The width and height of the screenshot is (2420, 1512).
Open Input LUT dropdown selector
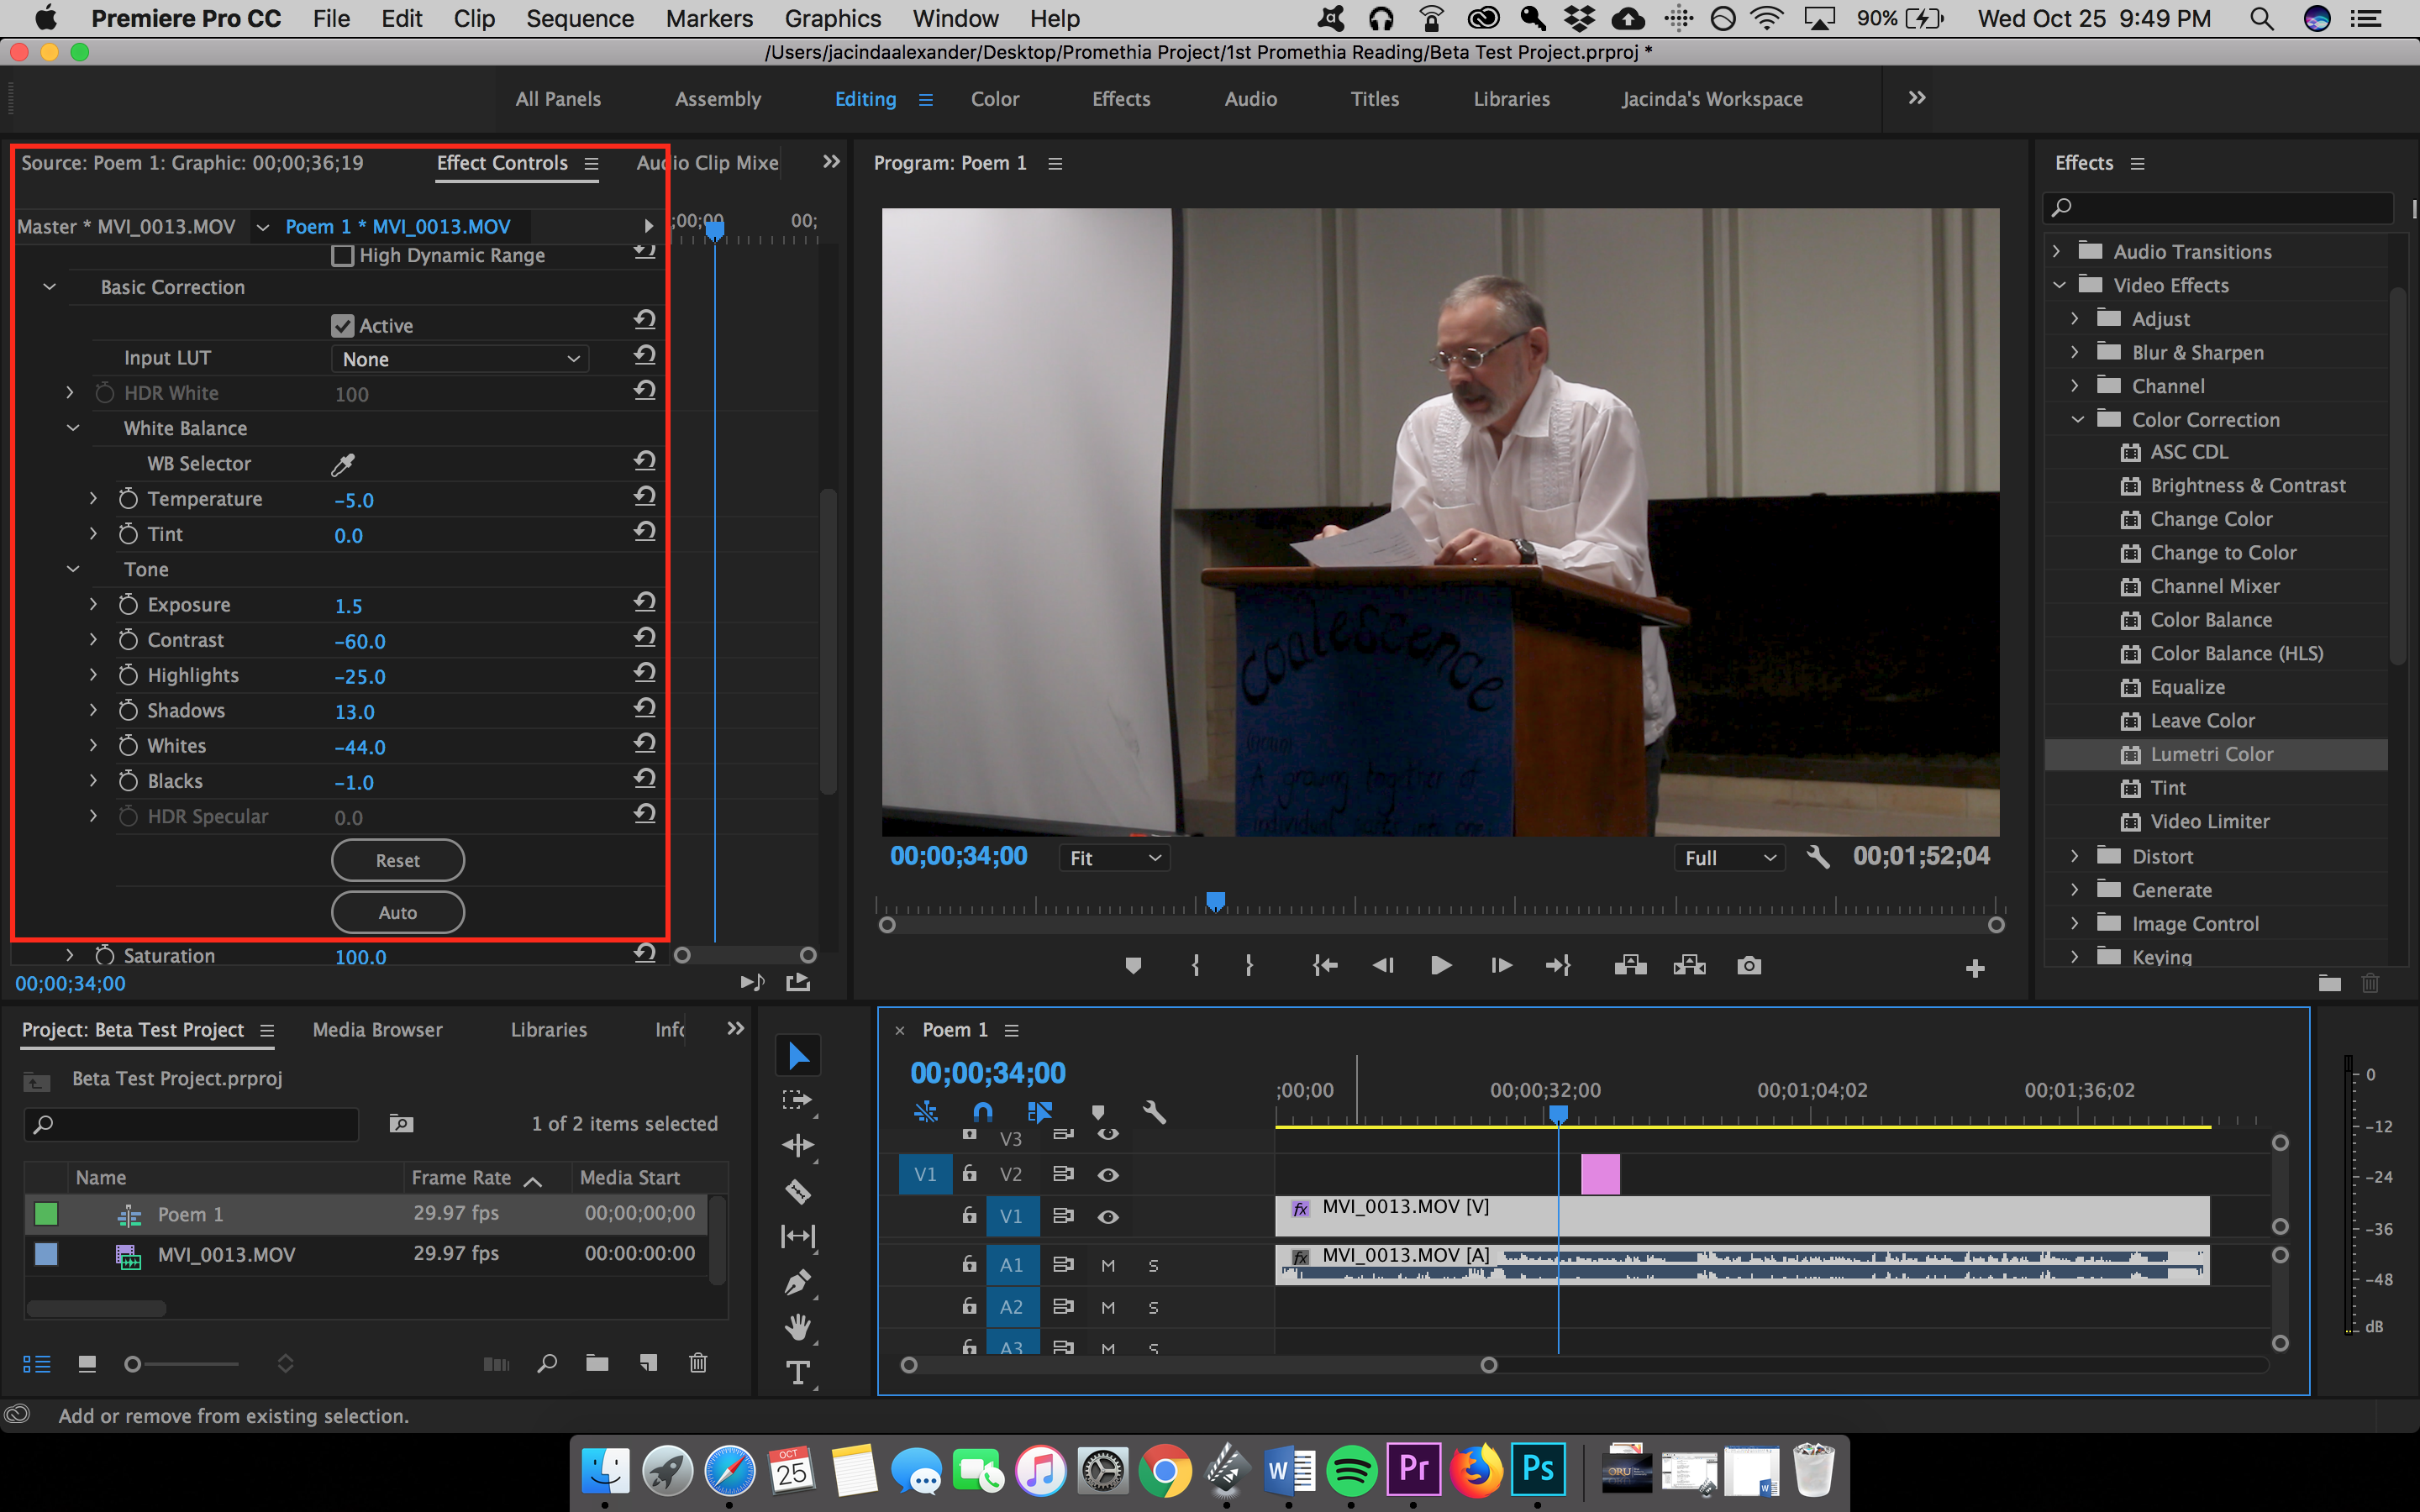coord(456,359)
